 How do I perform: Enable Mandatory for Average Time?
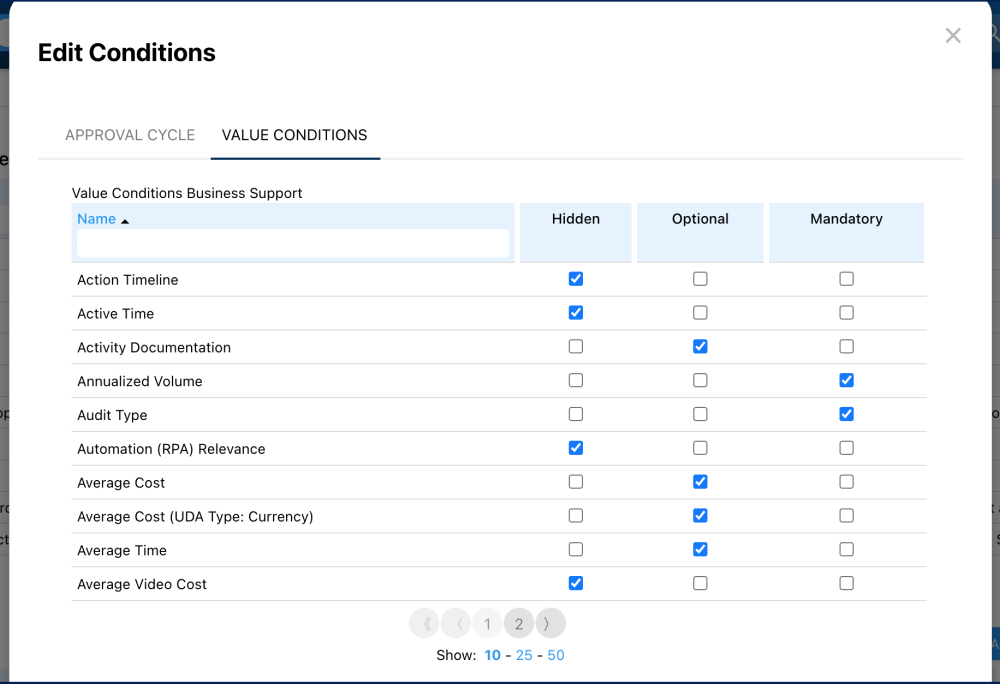tap(846, 550)
